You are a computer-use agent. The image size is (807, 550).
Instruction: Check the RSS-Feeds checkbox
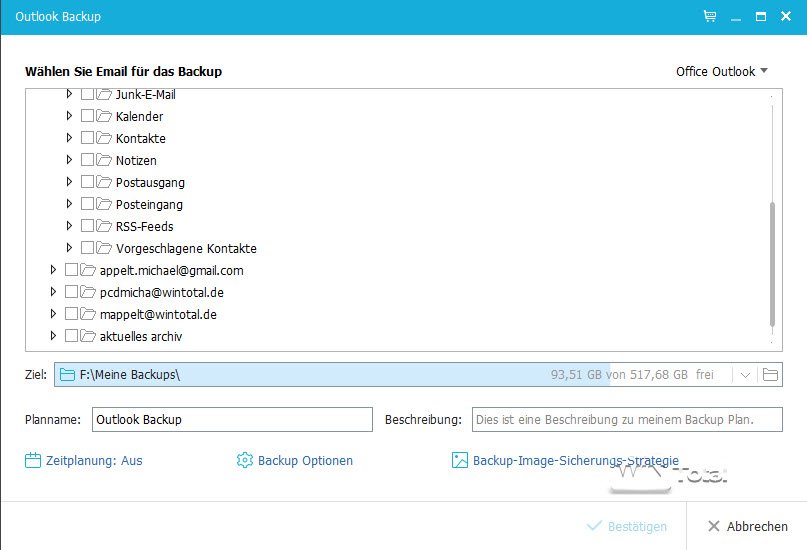click(87, 226)
